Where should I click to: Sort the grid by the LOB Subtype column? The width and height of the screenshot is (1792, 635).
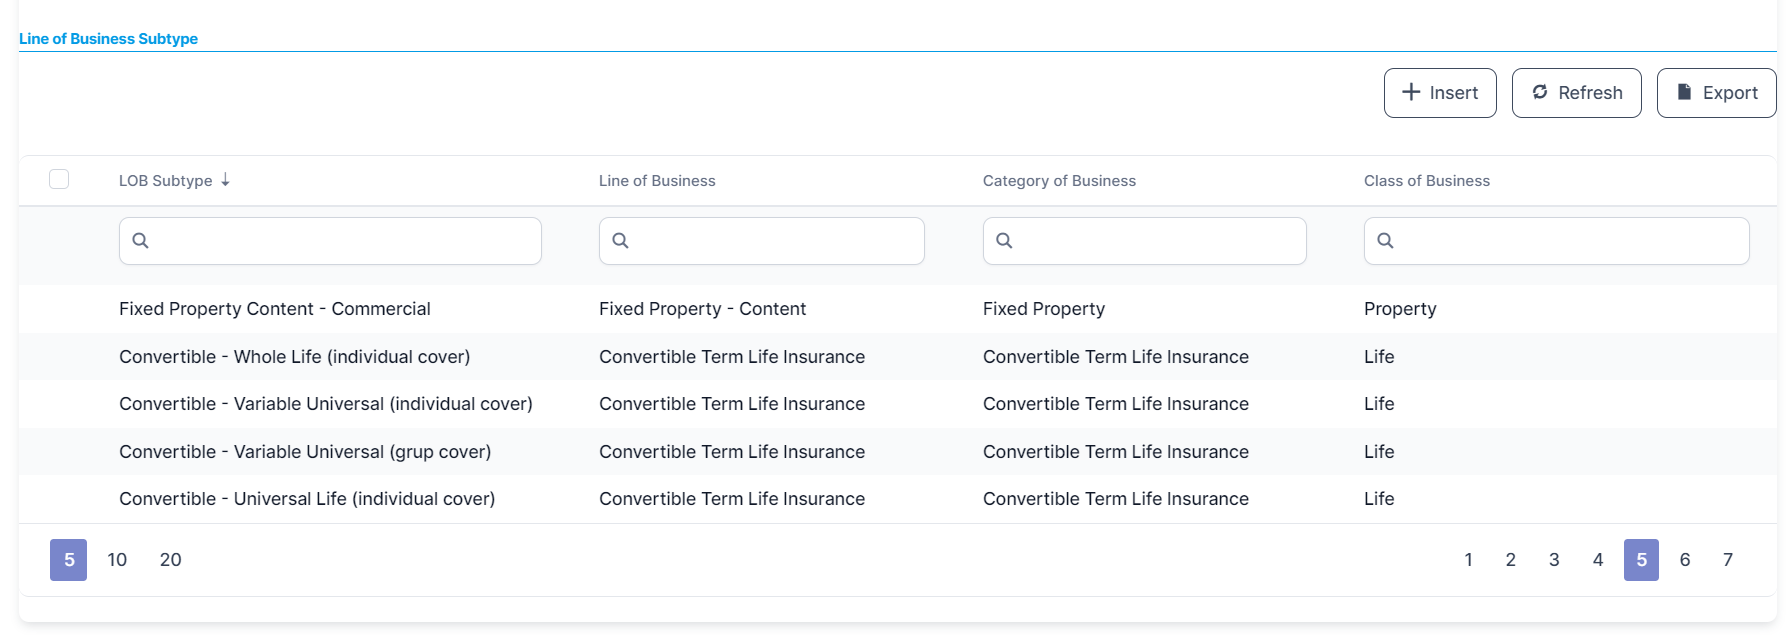pyautogui.click(x=165, y=180)
